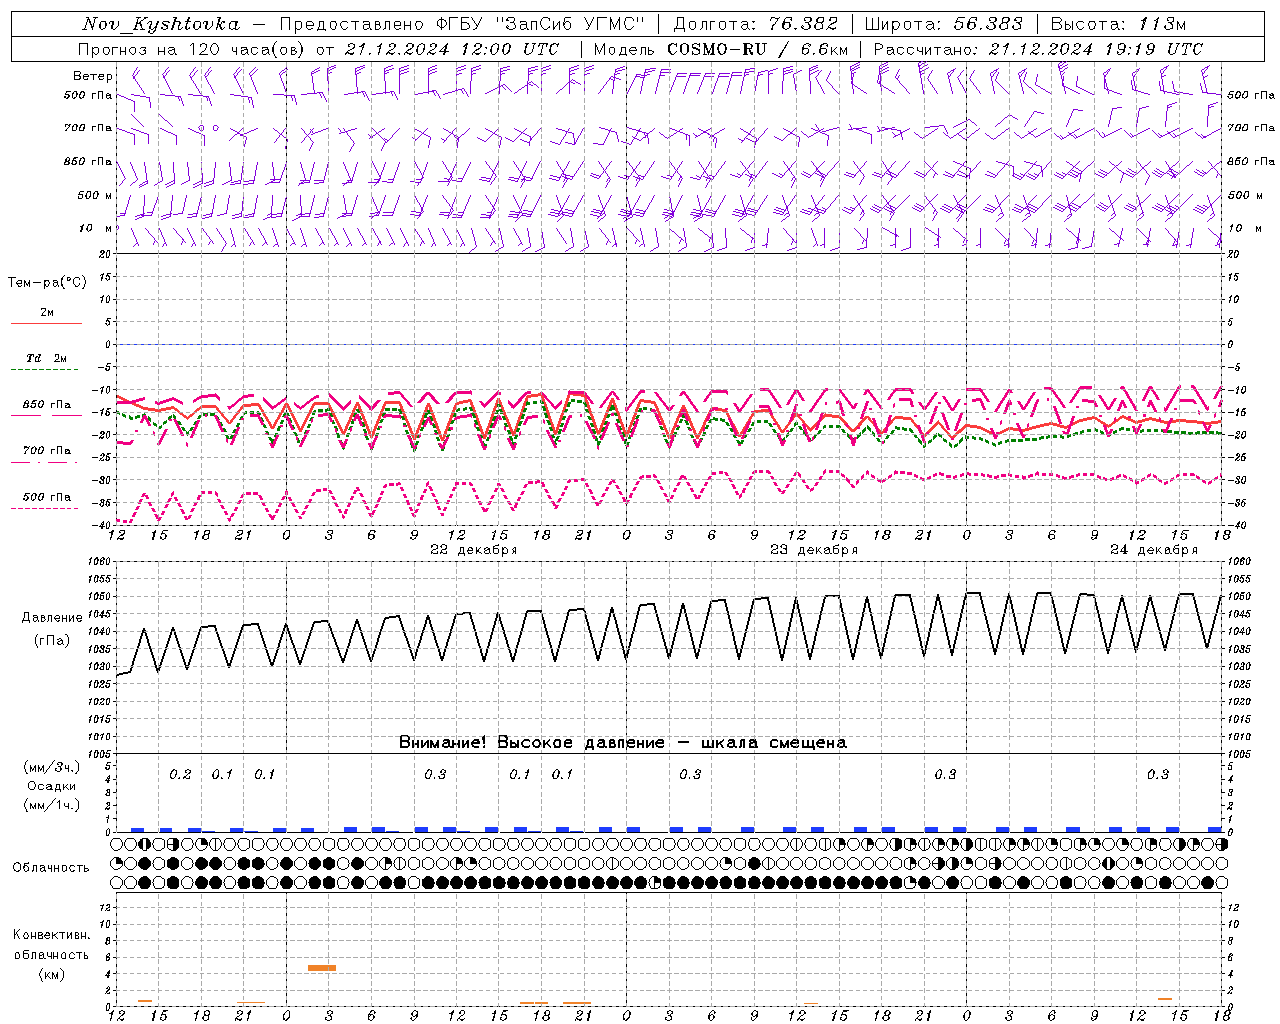Image resolution: width=1280 pixels, height=1024 pixels.
Task: Click the Ветер wind panel label
Action: tap(92, 76)
